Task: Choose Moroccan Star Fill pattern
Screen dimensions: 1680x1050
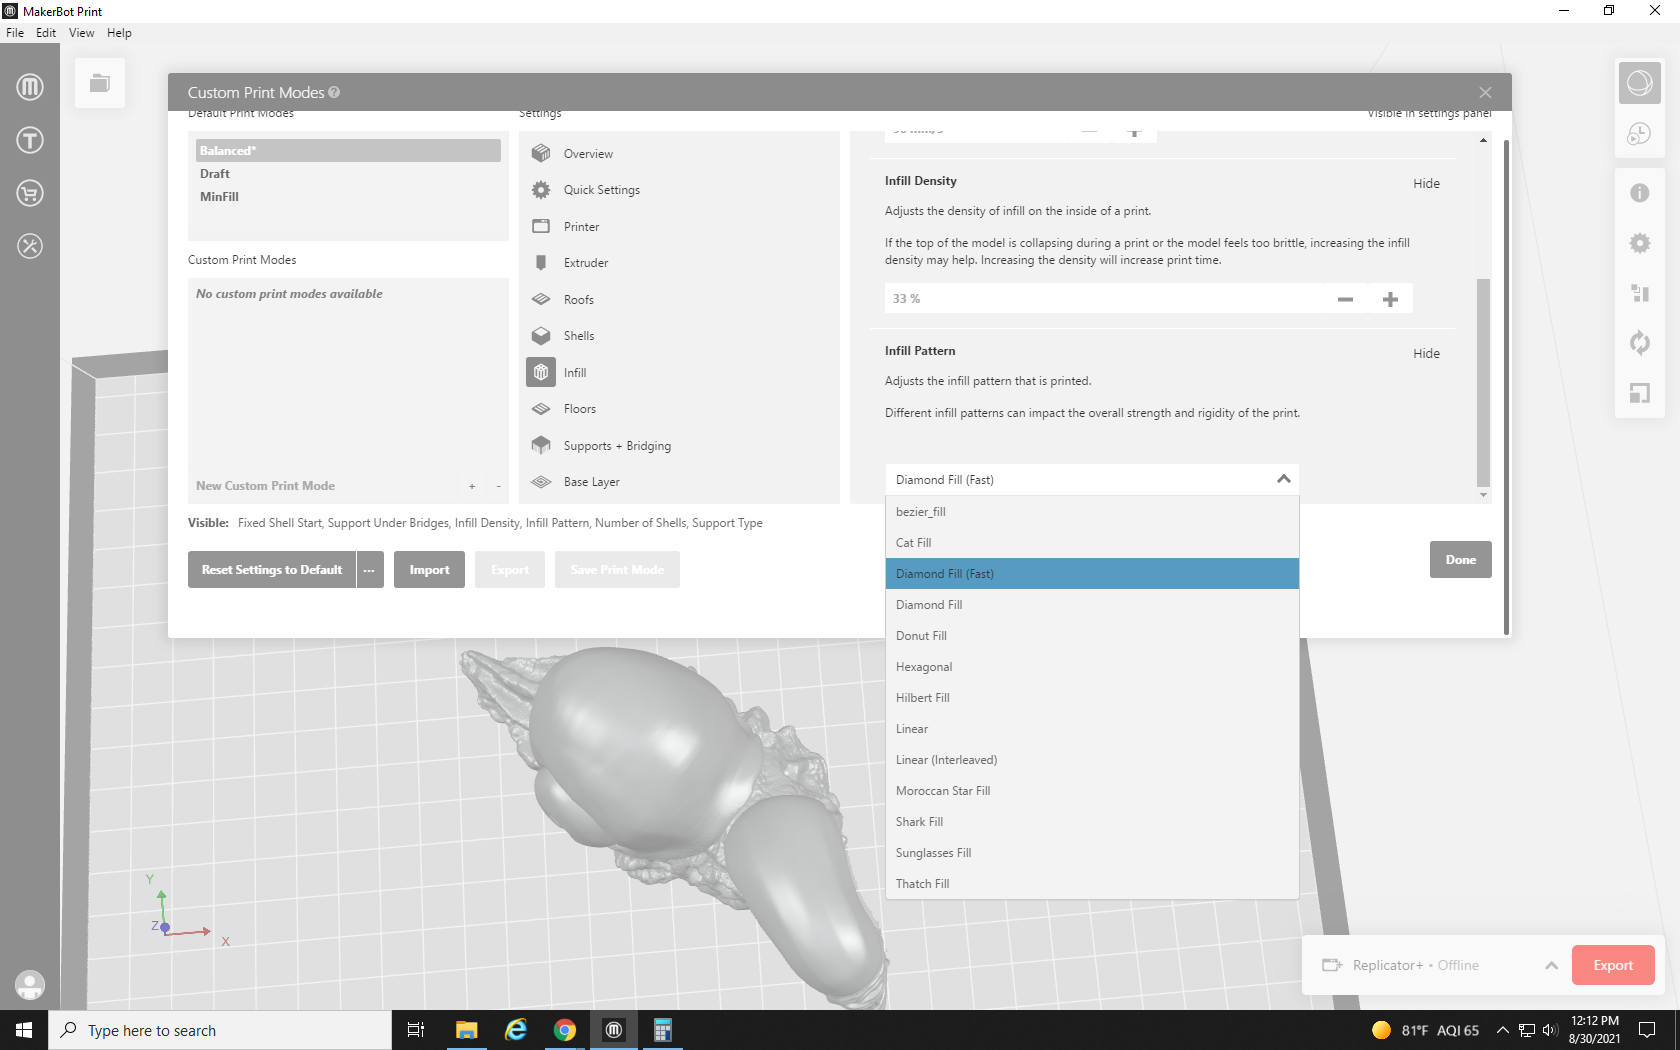Action: [1092, 791]
